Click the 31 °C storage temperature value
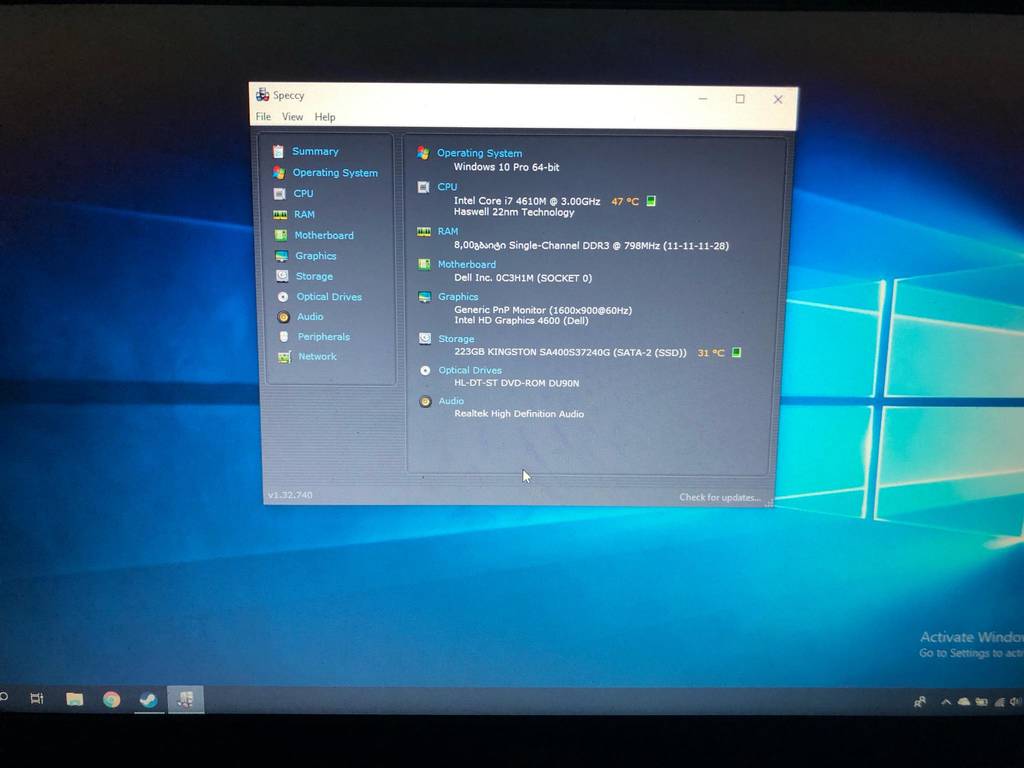 click(x=711, y=353)
